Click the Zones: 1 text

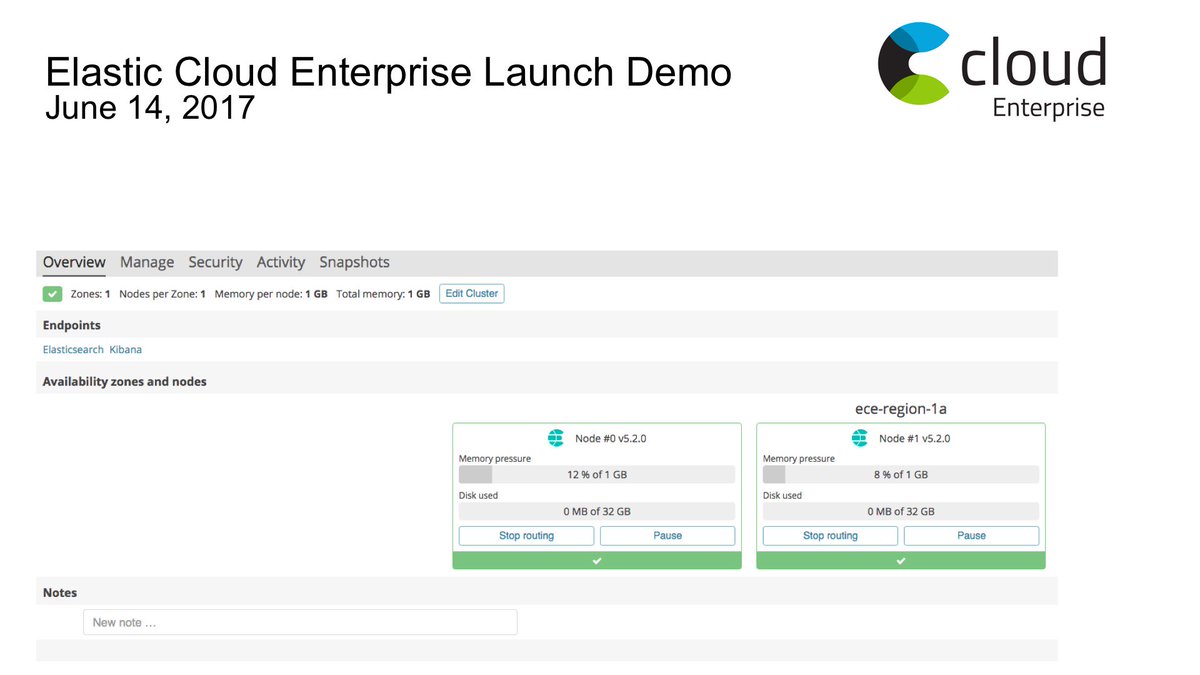[x=90, y=294]
